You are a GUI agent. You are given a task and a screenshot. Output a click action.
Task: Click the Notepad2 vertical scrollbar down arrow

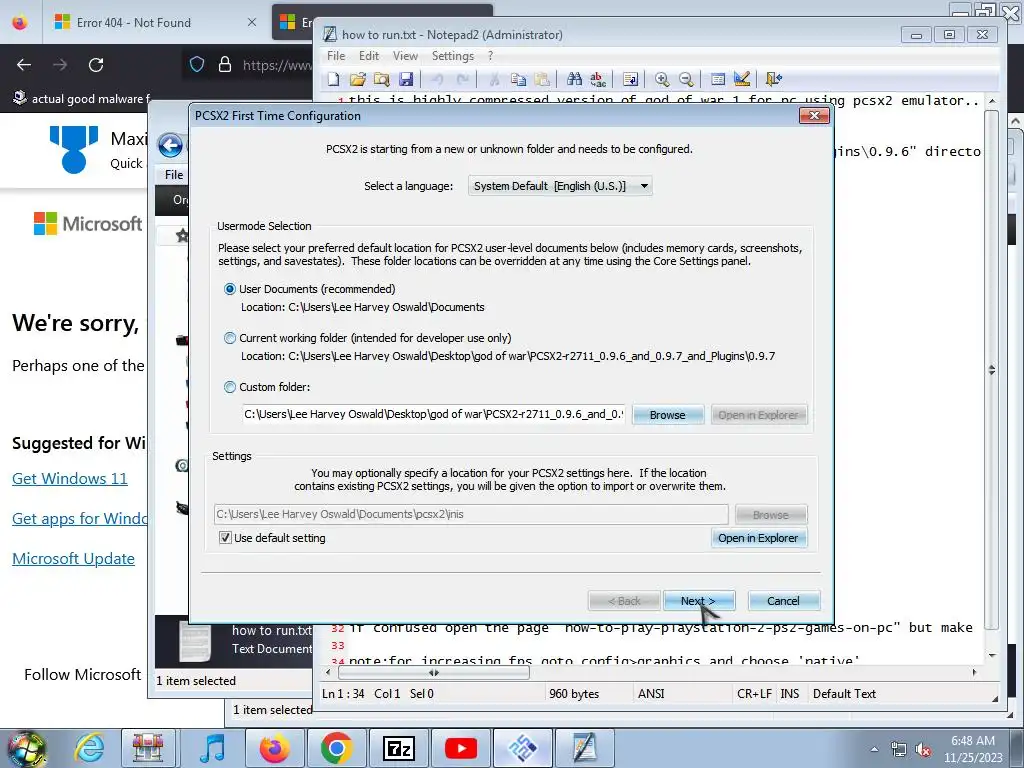point(992,656)
